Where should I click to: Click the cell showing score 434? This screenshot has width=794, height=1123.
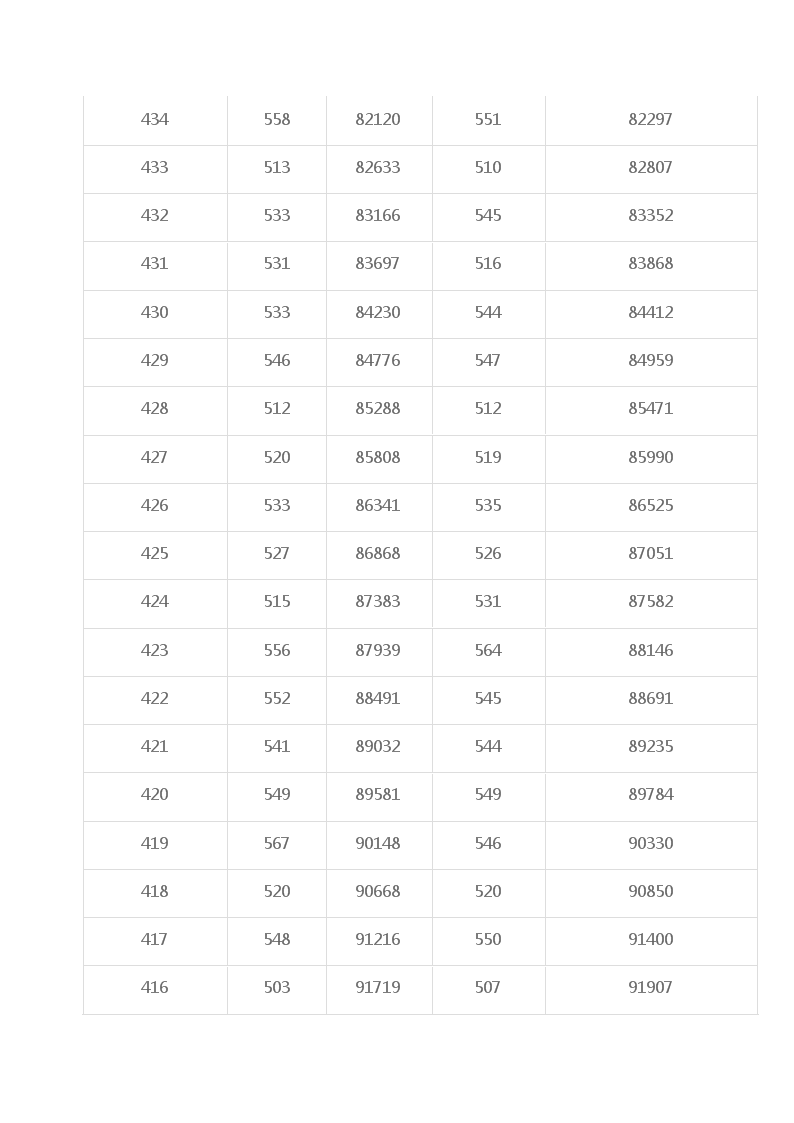[155, 120]
